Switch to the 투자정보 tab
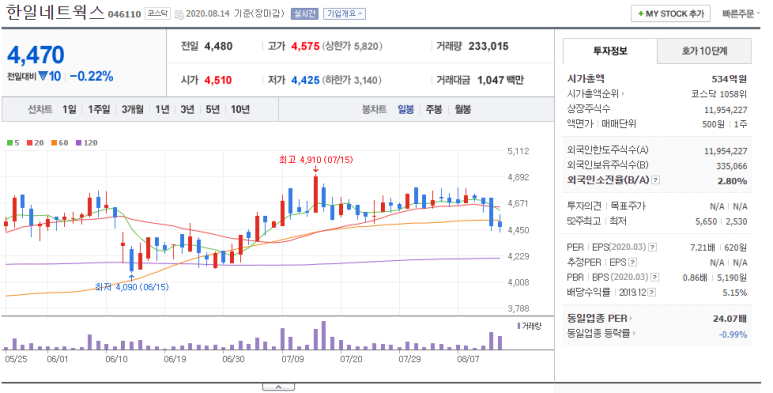This screenshot has width=773, height=393. [610, 51]
